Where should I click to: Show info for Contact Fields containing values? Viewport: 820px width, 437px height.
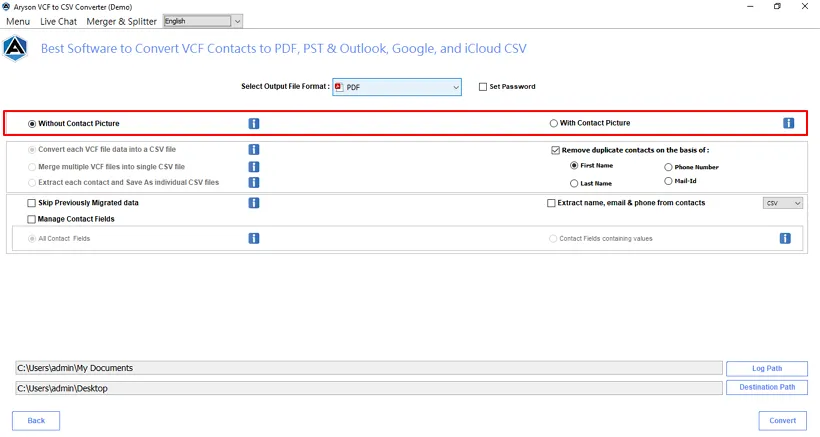785,238
